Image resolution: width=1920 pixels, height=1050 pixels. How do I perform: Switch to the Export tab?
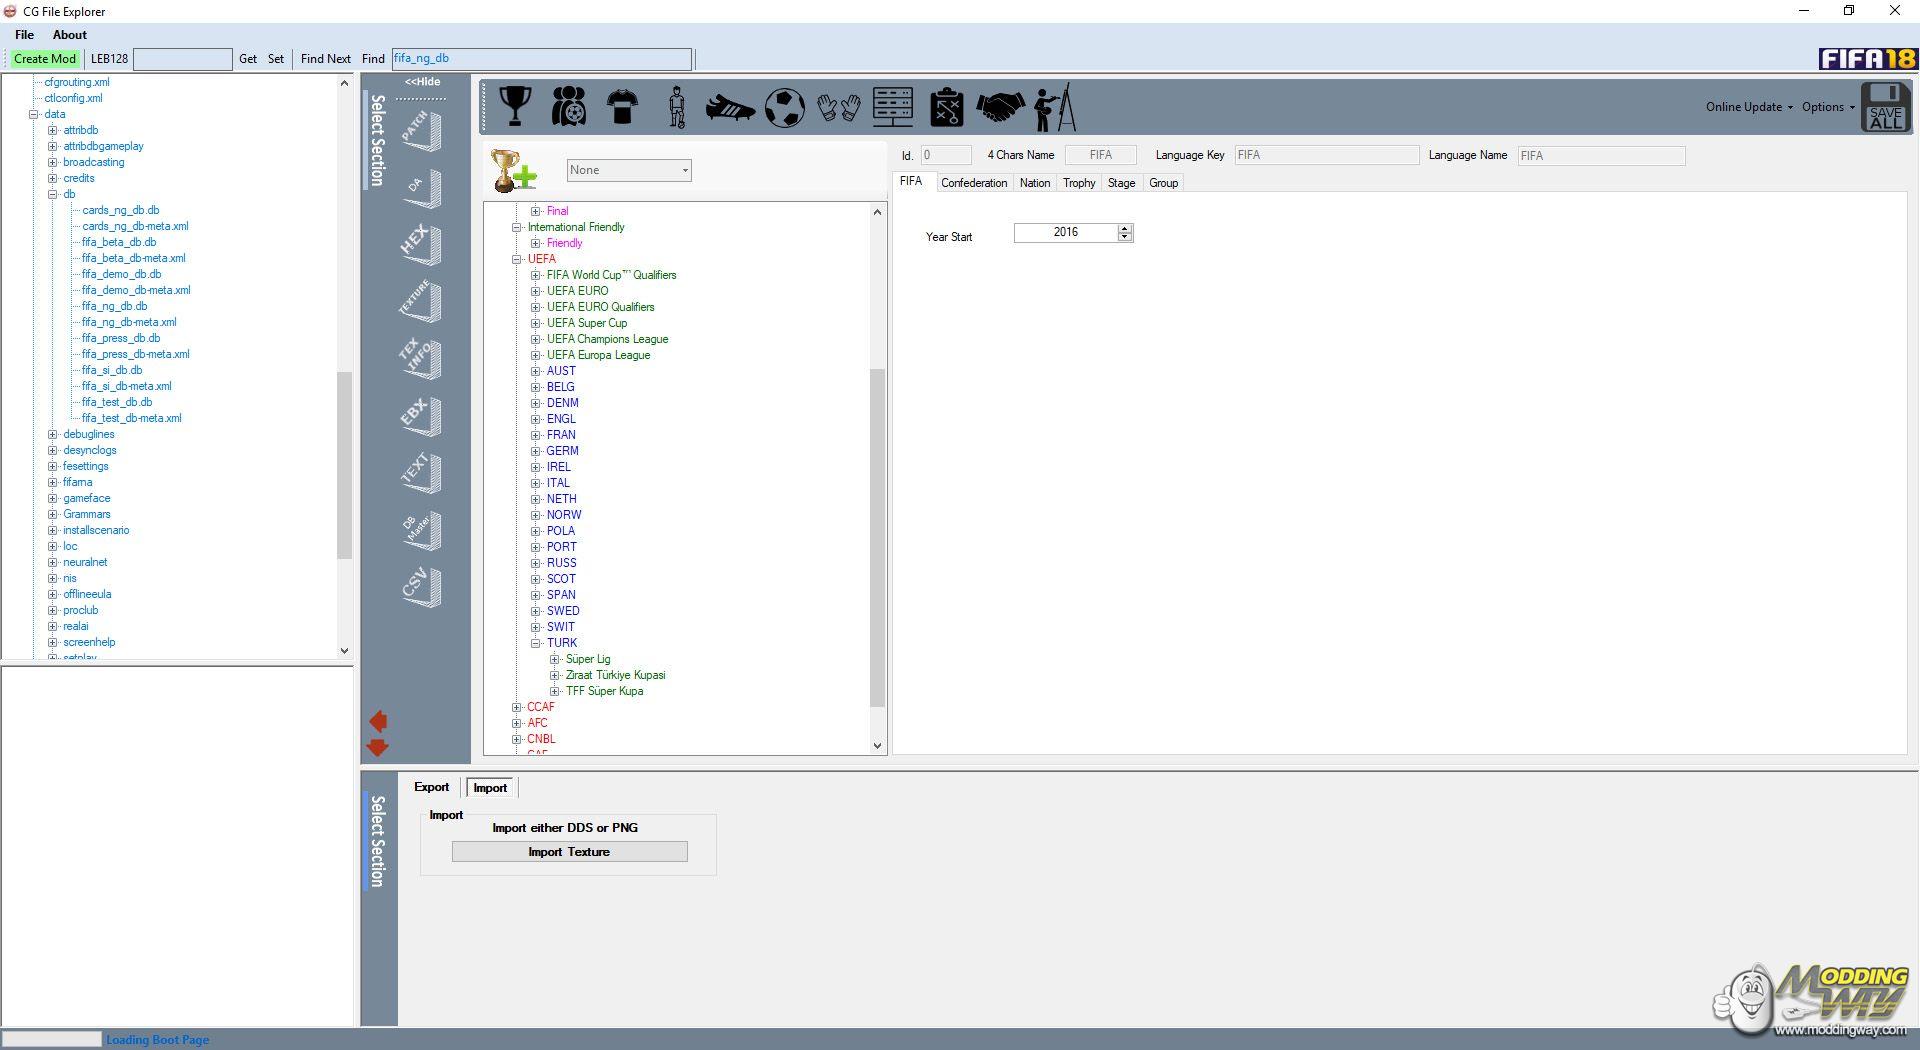tap(432, 787)
